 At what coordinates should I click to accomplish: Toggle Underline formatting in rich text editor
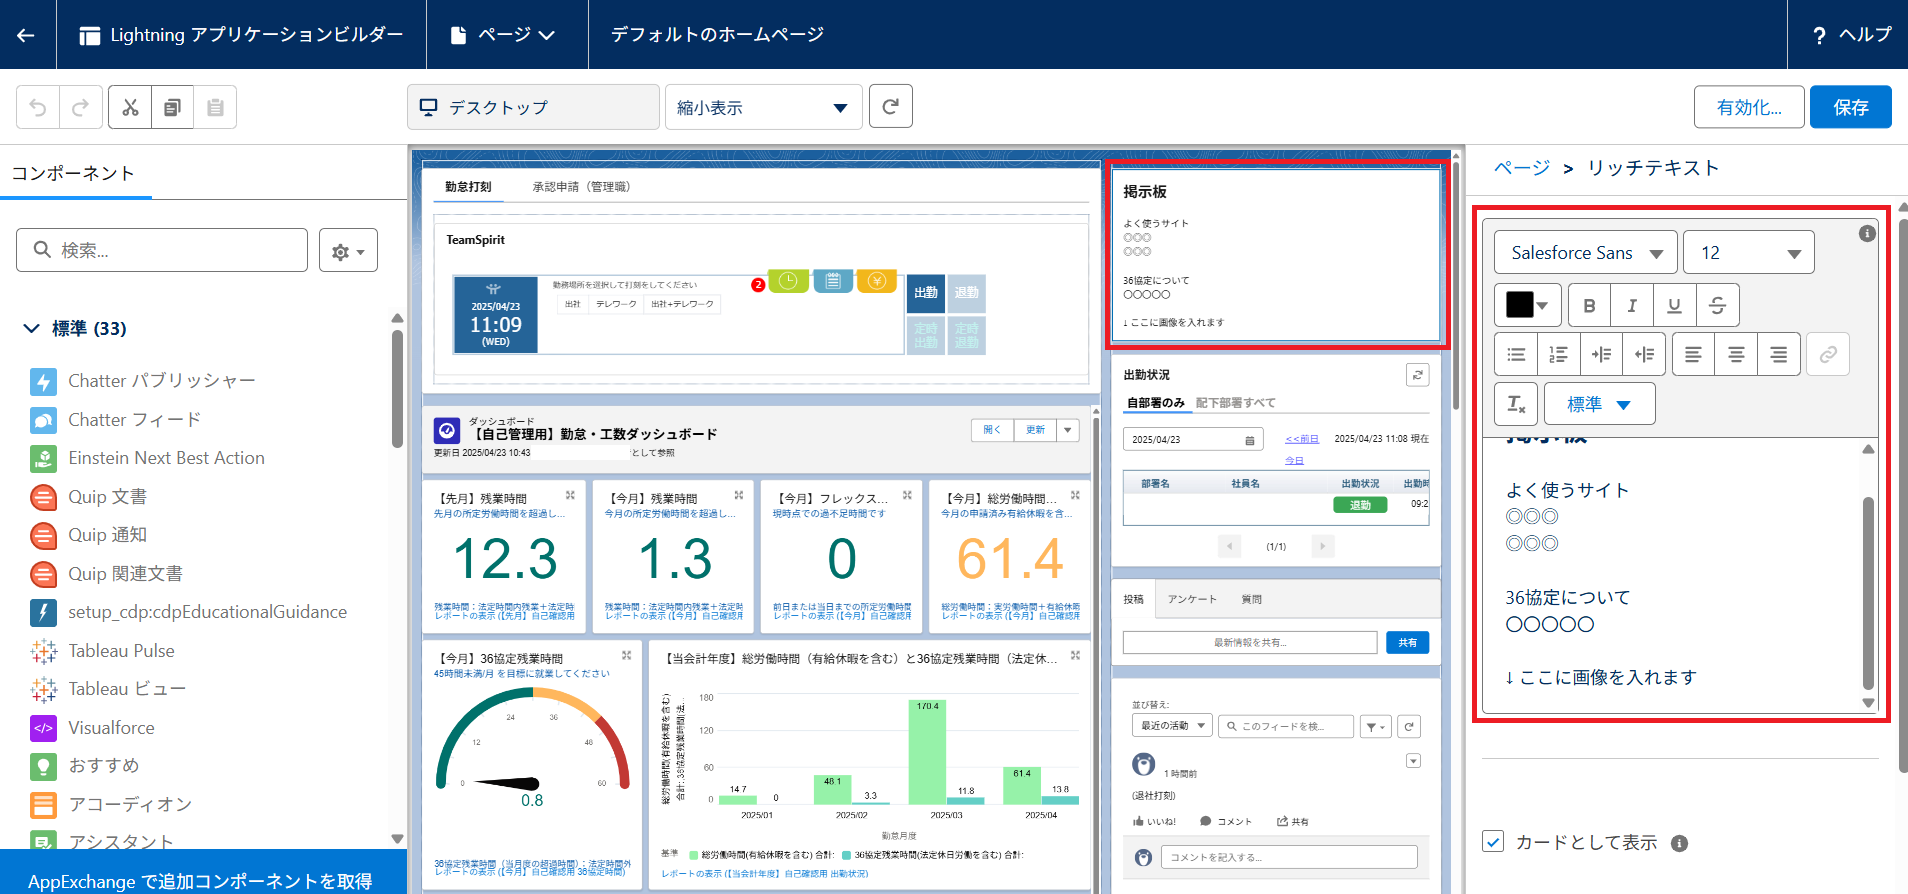coord(1675,305)
